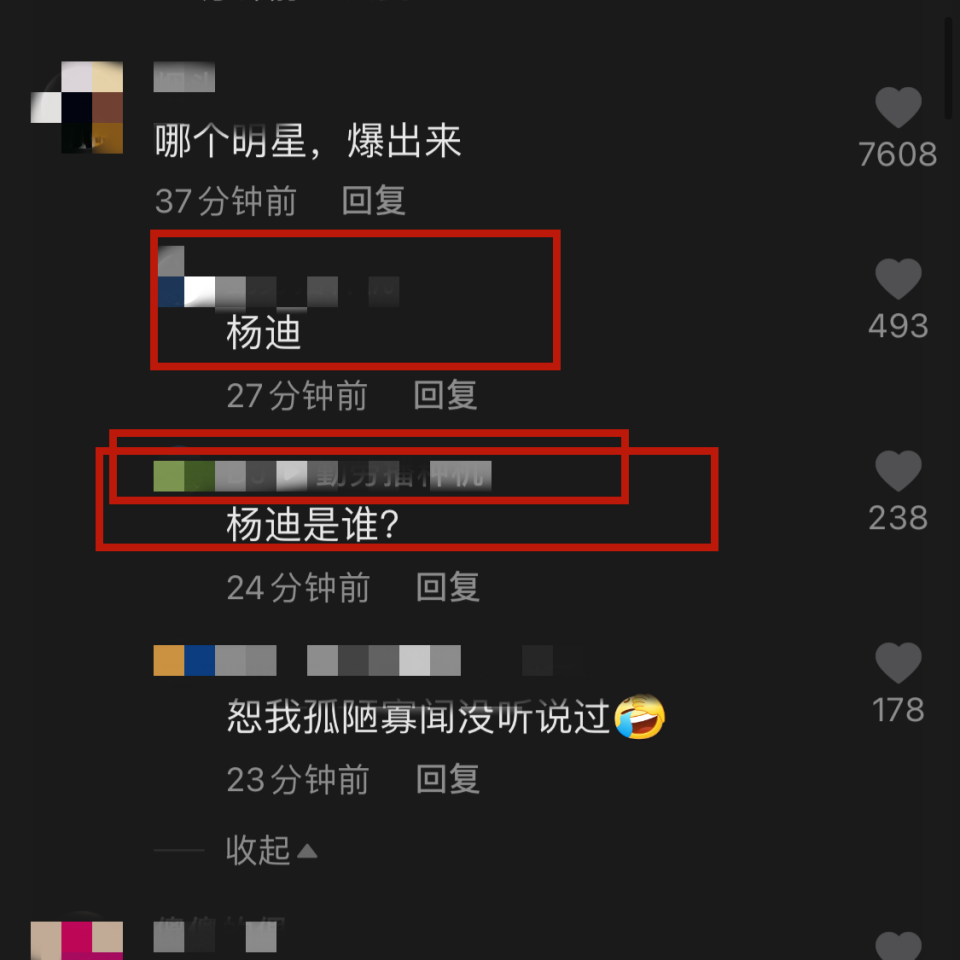Viewport: 960px width, 960px height.
Task: Open the top commenter's avatar
Action: tap(77, 107)
